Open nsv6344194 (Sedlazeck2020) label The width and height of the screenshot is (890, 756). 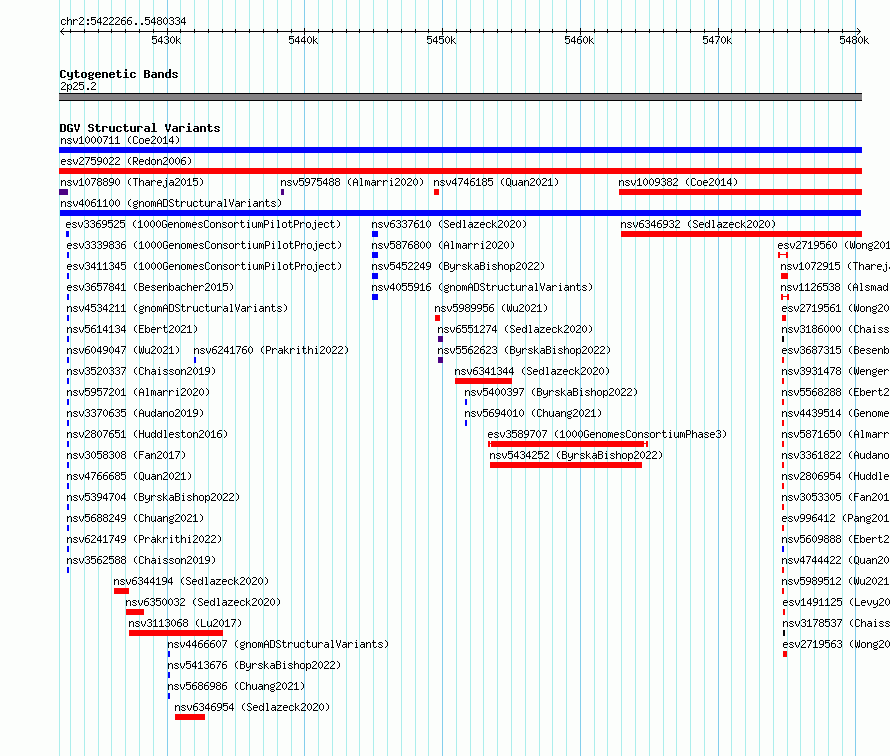(x=191, y=581)
